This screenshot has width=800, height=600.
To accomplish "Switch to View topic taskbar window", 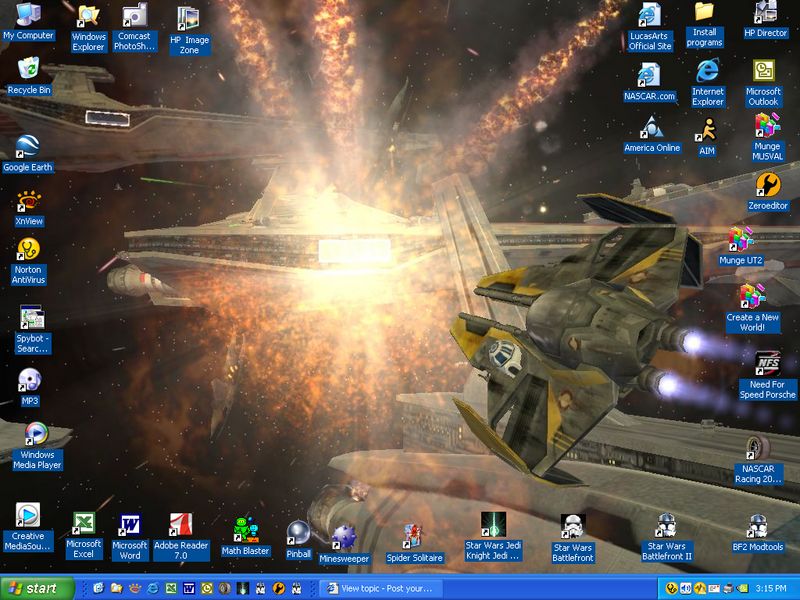I will 380,588.
